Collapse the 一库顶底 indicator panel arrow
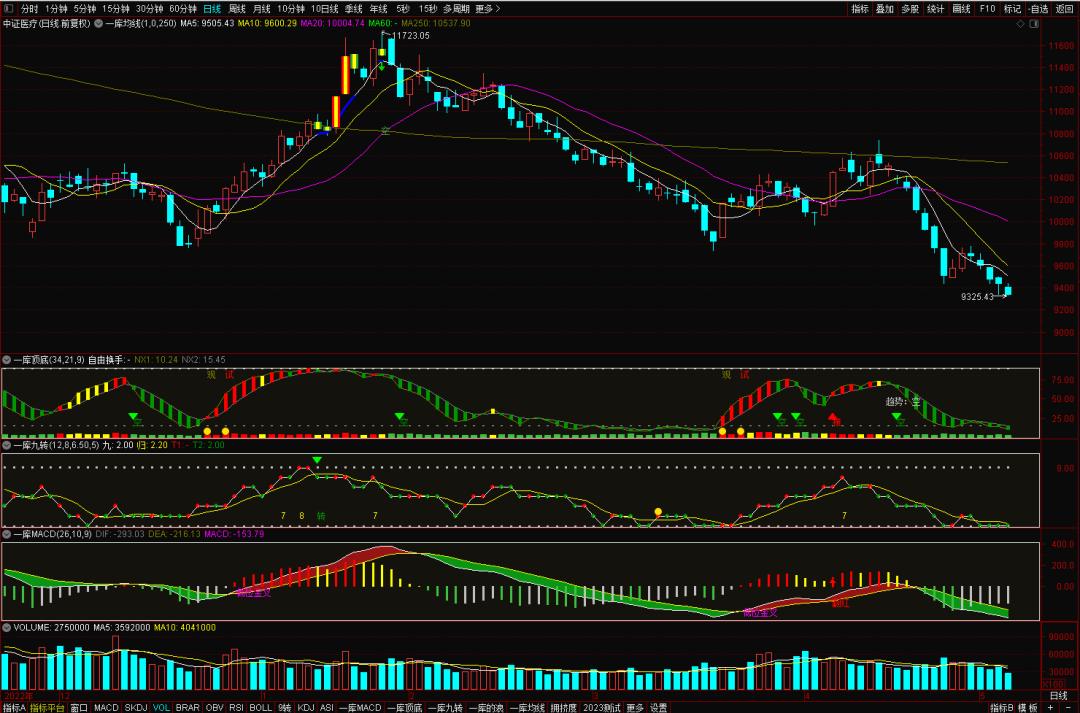The image size is (1080, 713). click(x=7, y=359)
